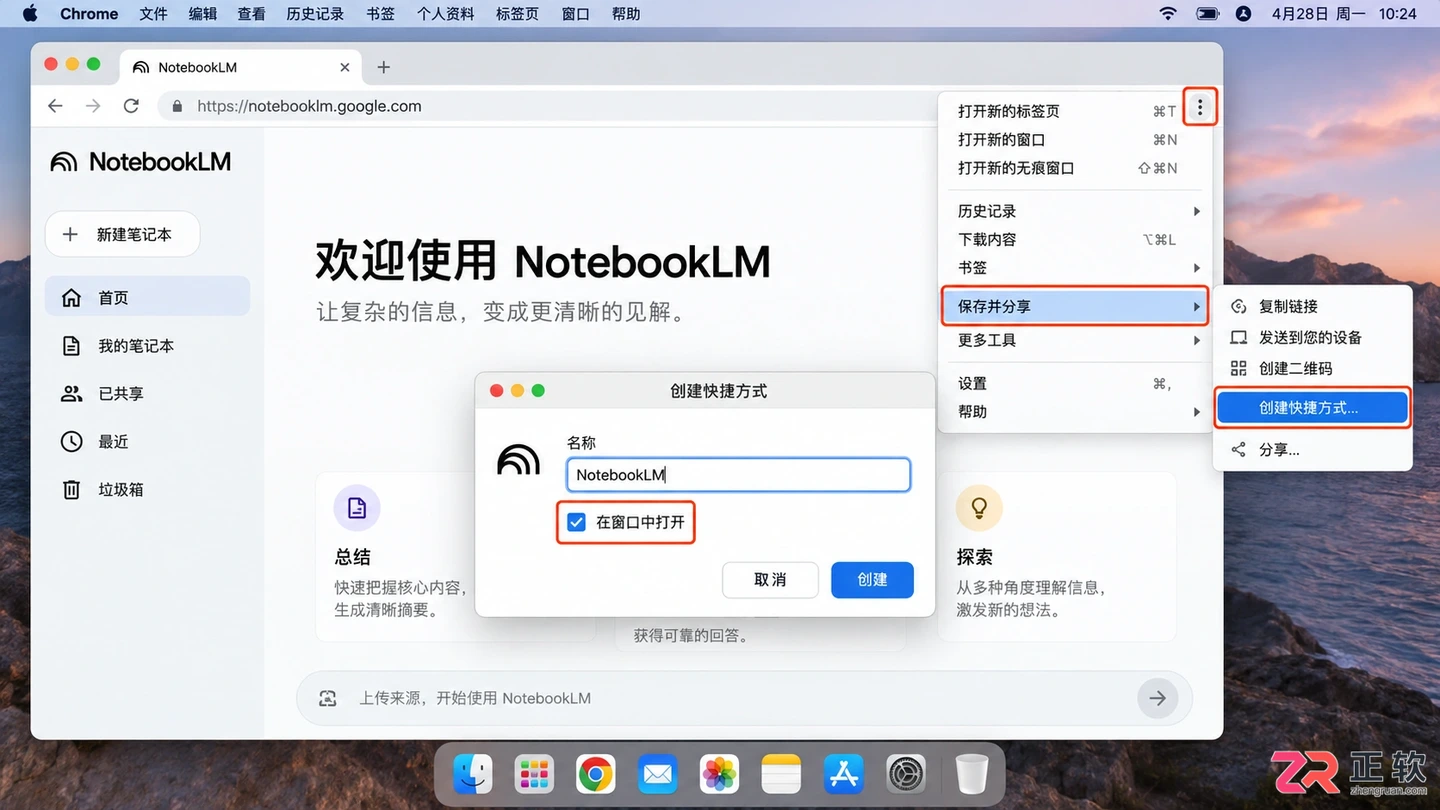Select 打开新的窗口 menu item

coord(1073,140)
